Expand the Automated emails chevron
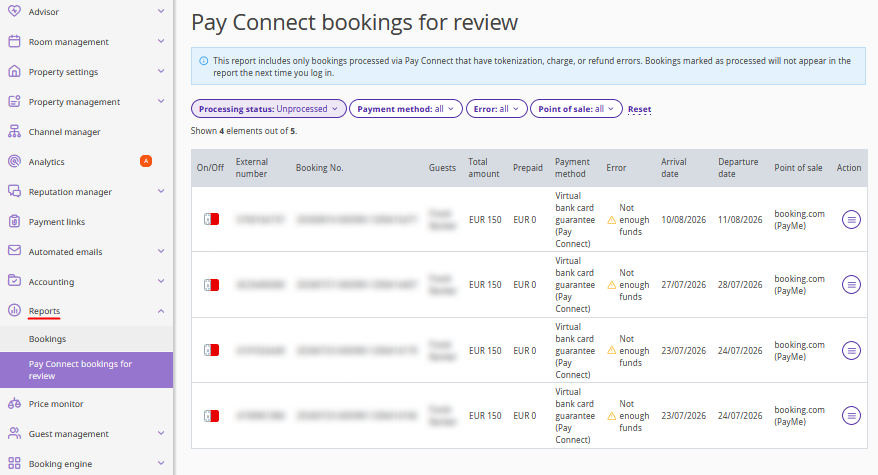 pyautogui.click(x=161, y=251)
